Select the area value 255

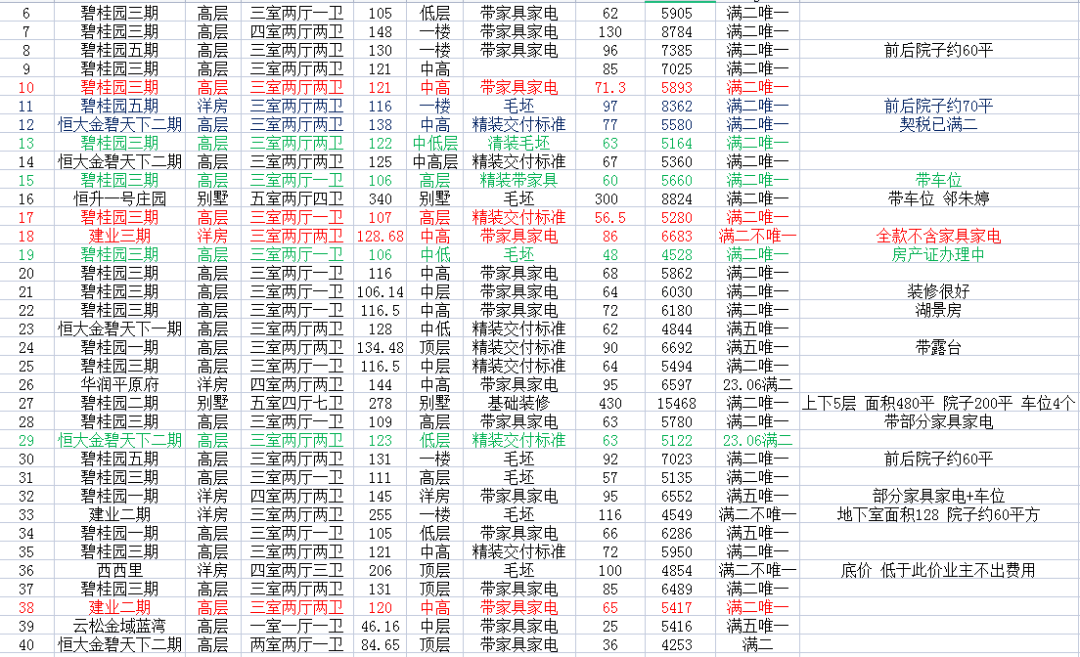[380, 515]
